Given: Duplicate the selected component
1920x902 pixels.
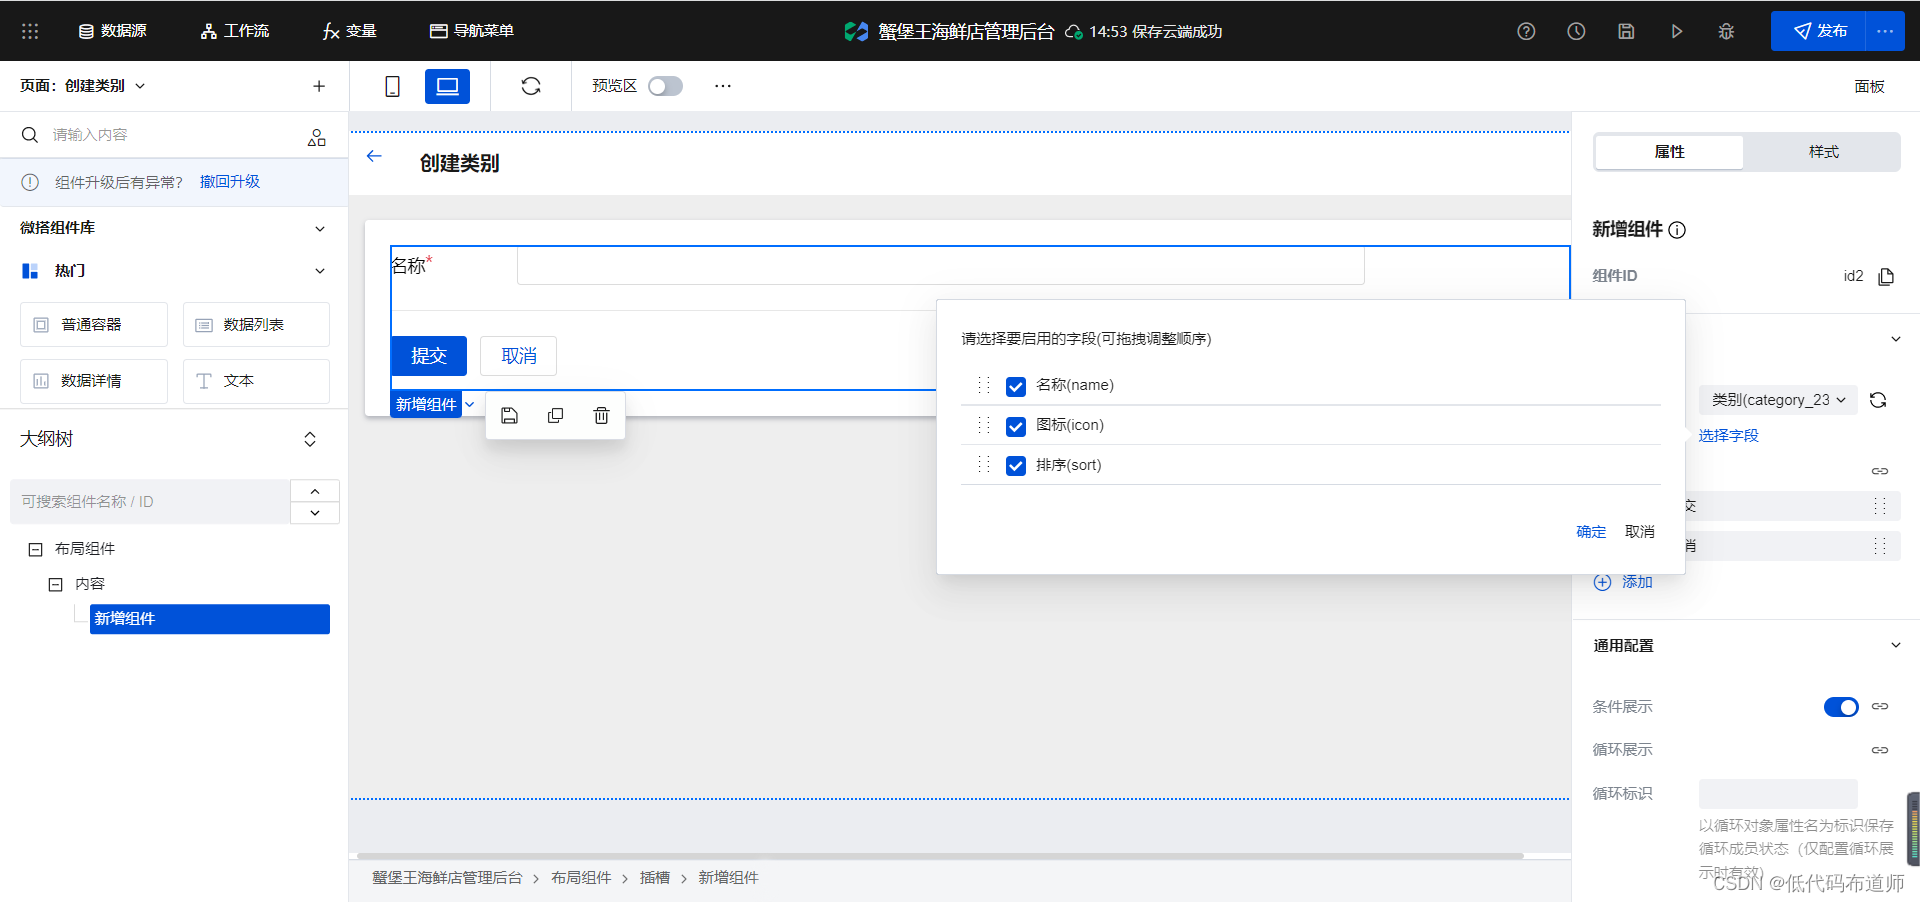Looking at the screenshot, I should pos(555,416).
